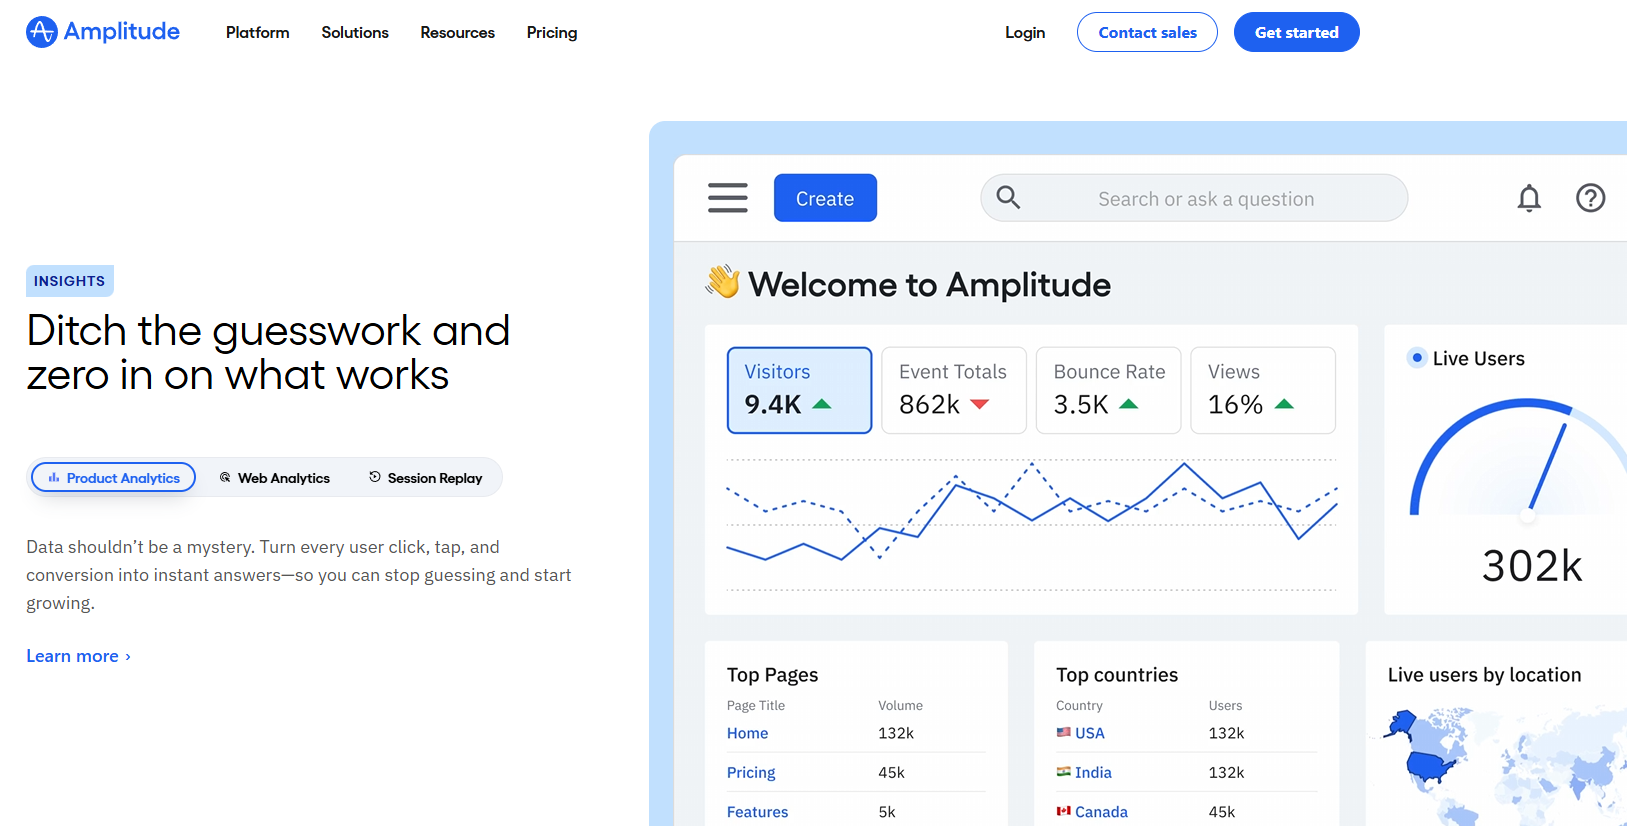Image resolution: width=1627 pixels, height=826 pixels.
Task: Click the Live Users gauge dial
Action: [1518, 458]
